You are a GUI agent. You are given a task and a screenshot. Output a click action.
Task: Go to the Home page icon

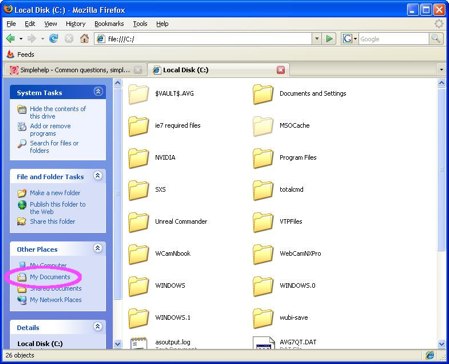click(84, 39)
